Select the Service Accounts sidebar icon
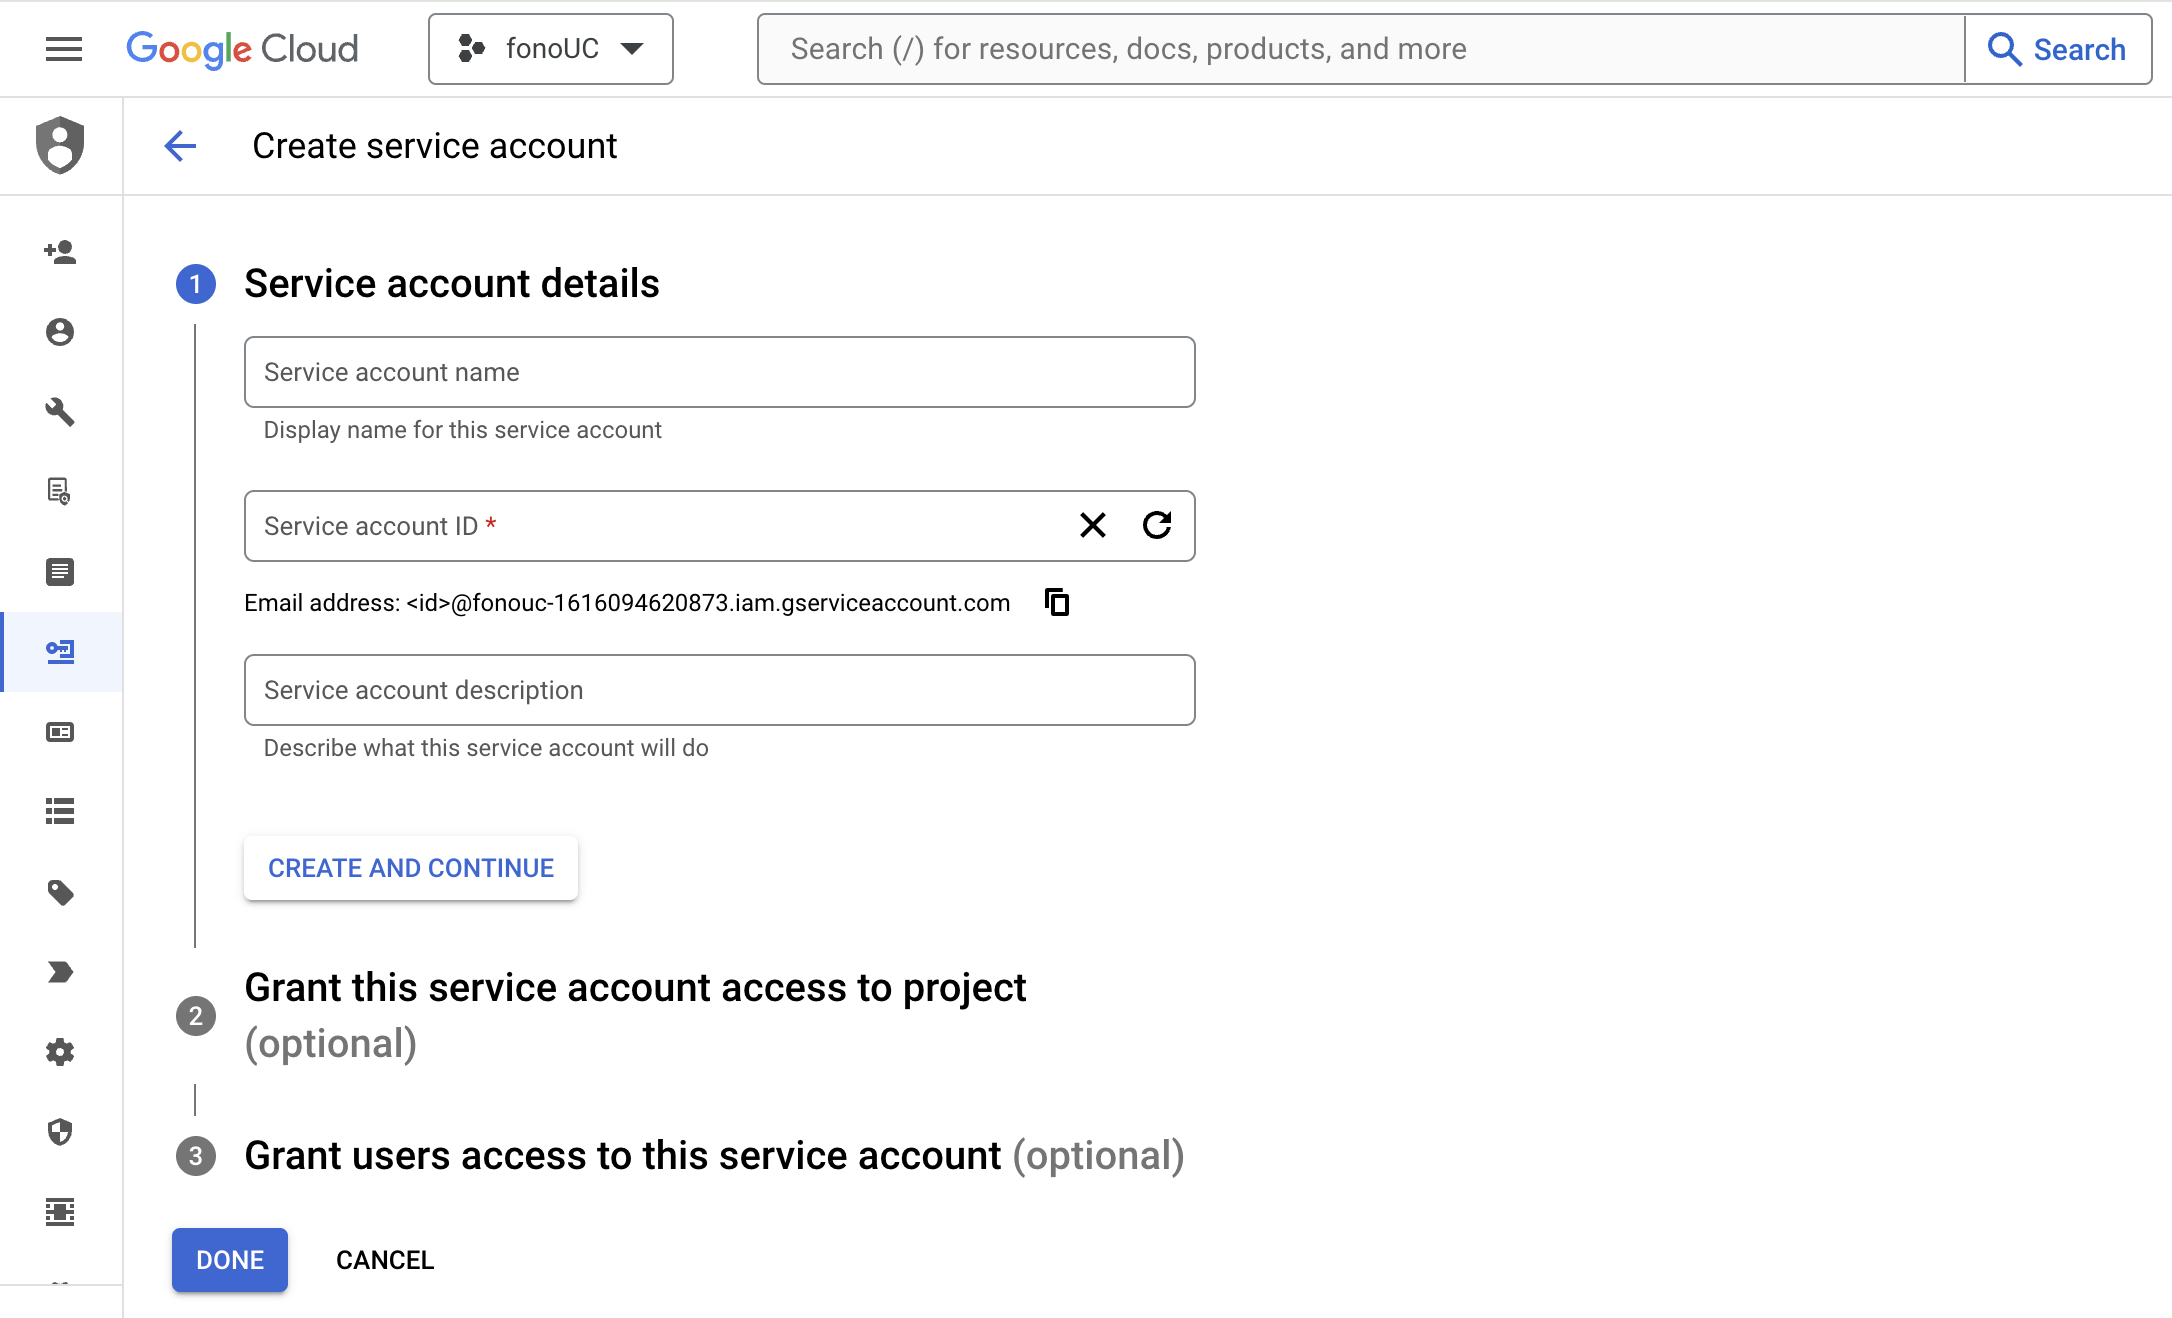The height and width of the screenshot is (1318, 2172). (x=60, y=652)
